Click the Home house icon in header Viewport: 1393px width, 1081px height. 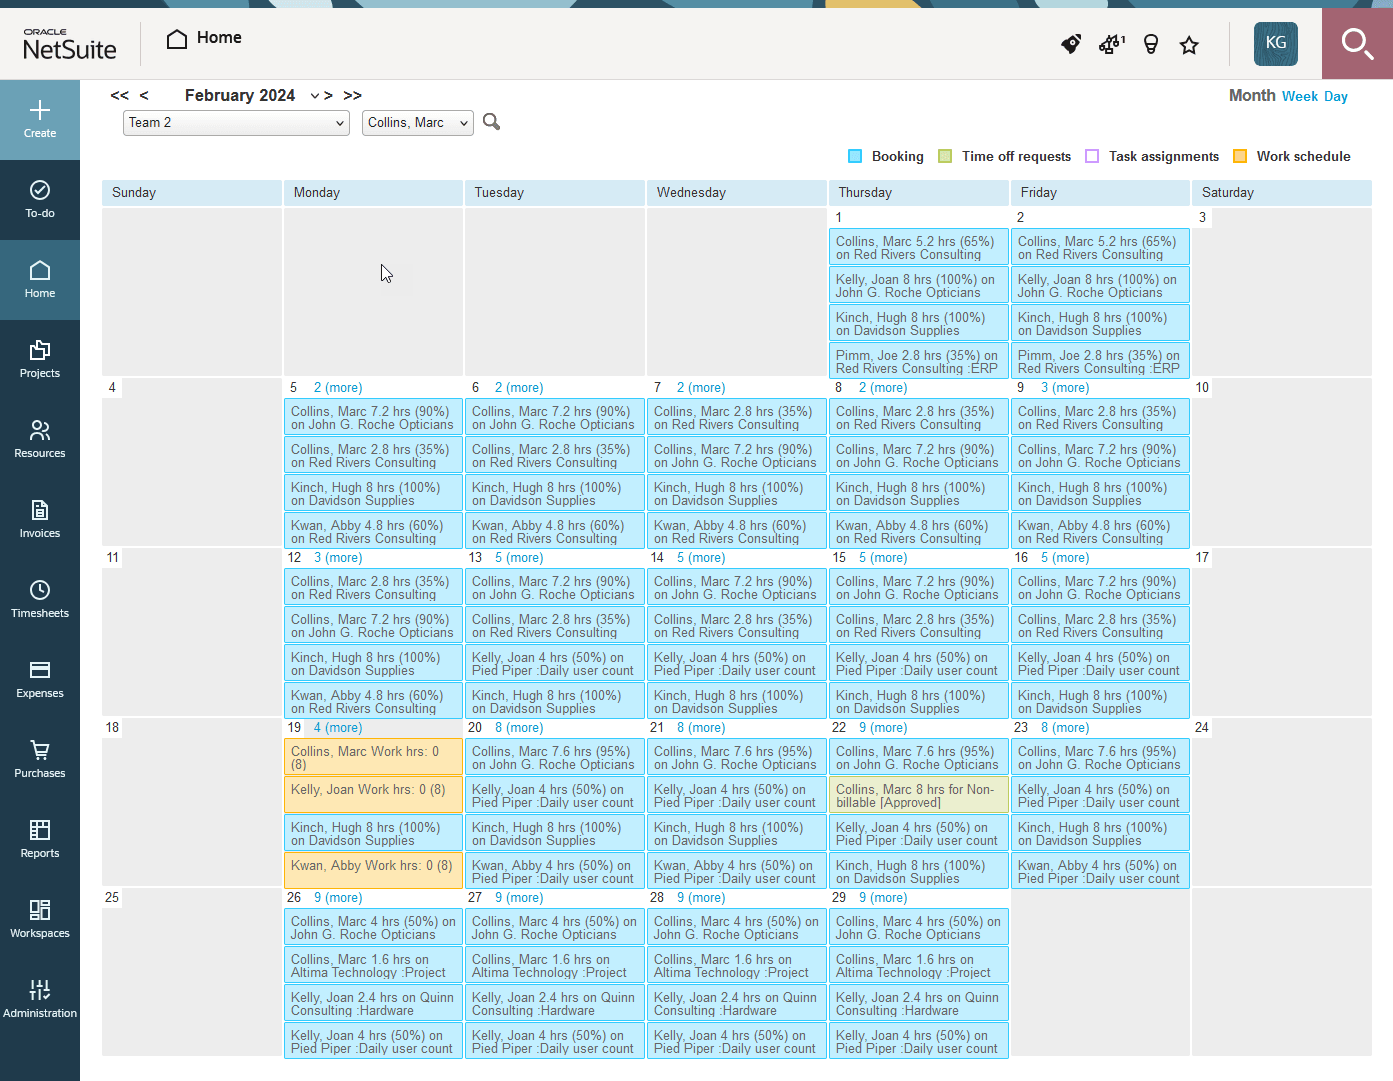coord(177,39)
